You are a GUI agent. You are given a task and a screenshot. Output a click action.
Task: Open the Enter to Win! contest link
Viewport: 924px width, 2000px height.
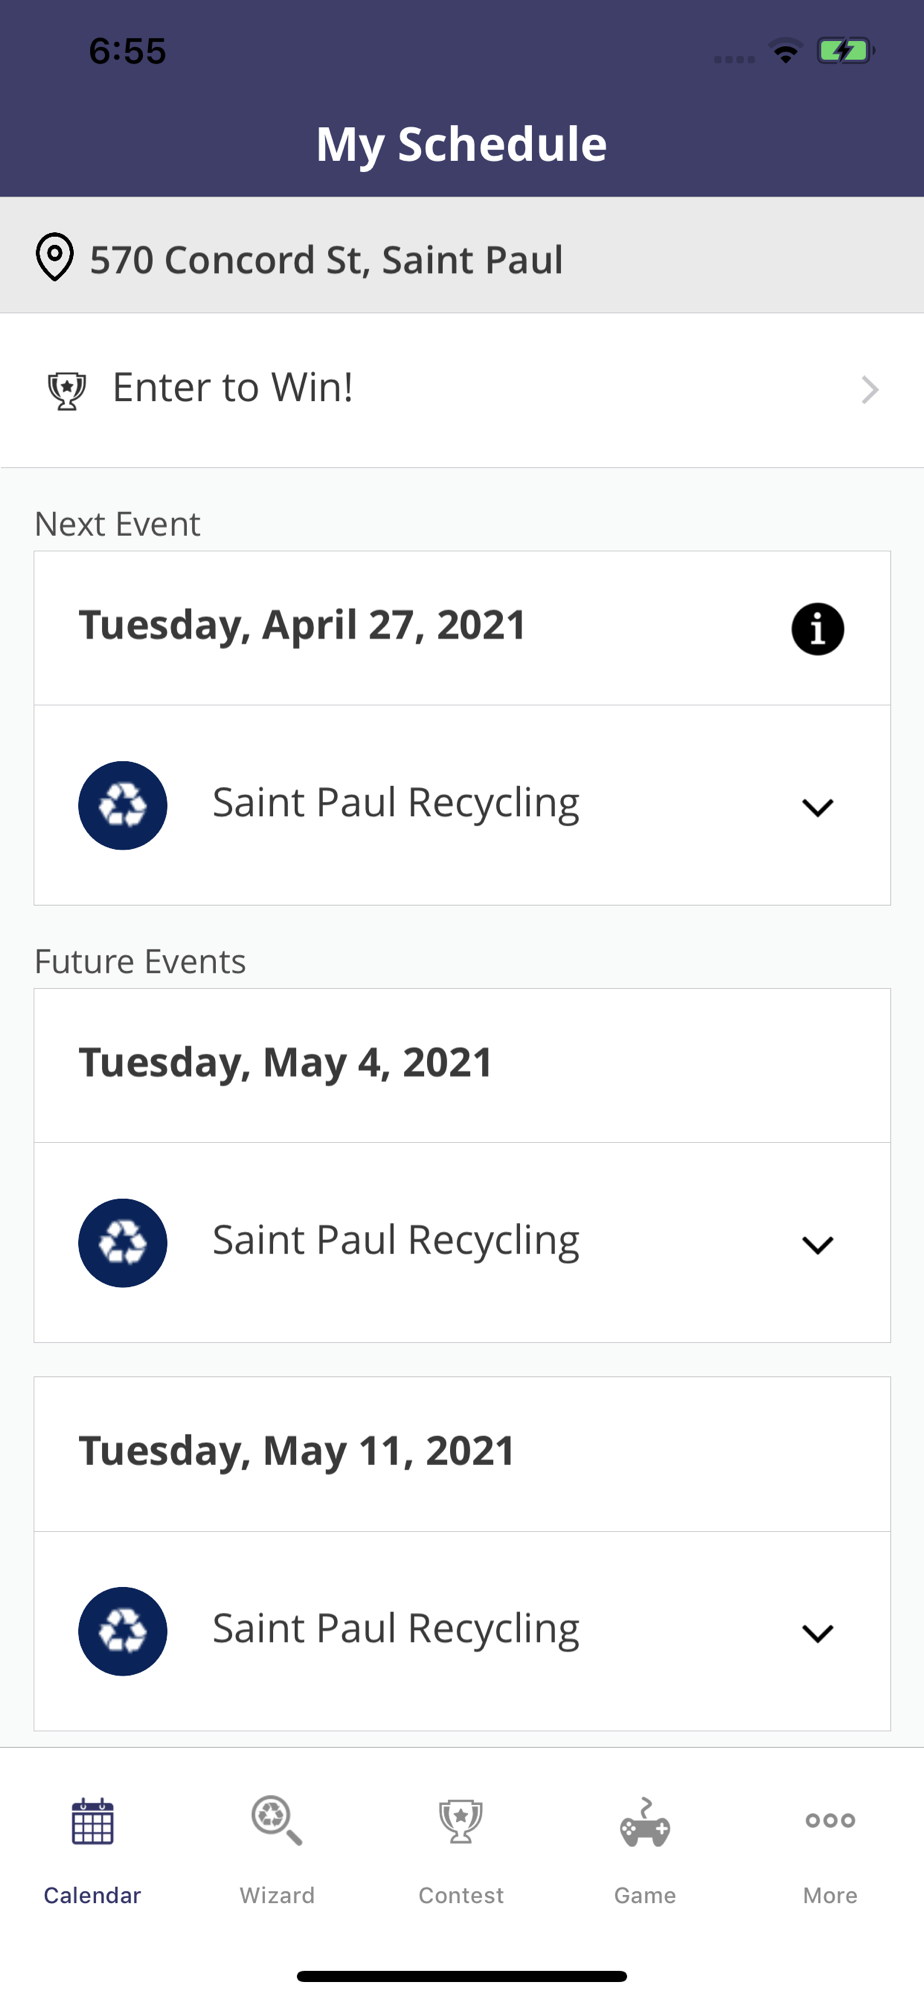[233, 388]
